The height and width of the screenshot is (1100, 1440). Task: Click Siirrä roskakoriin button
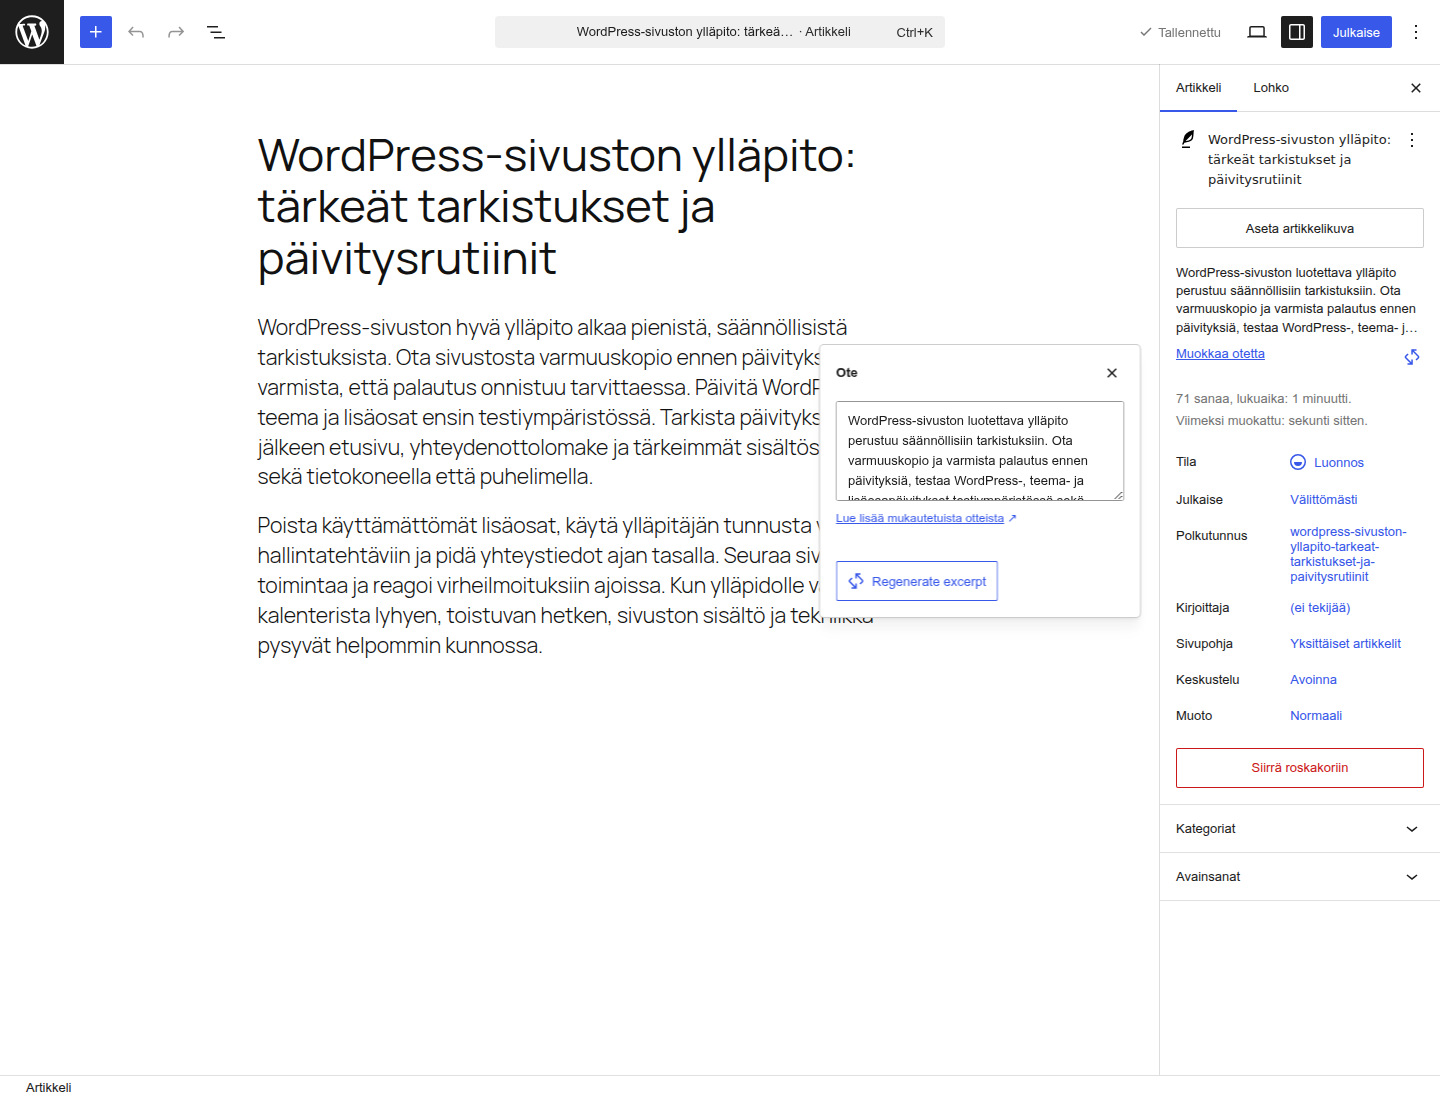pos(1300,768)
